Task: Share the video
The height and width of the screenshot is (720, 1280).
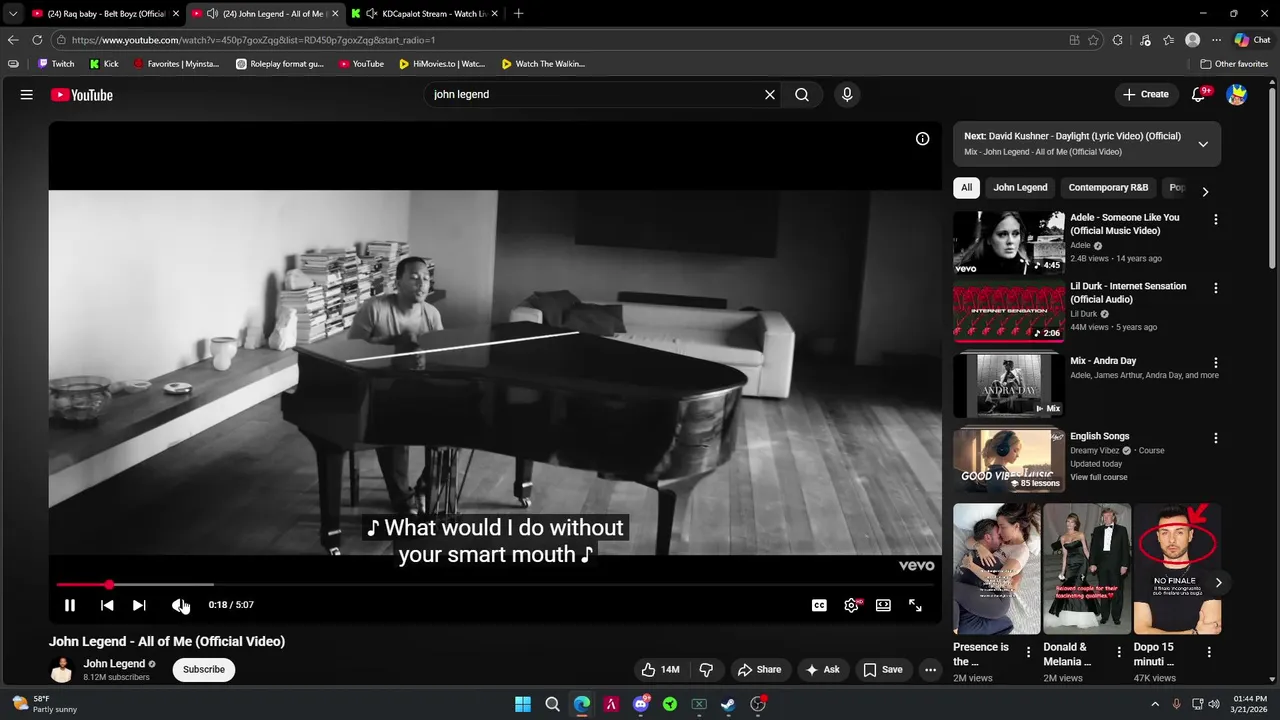Action: 759,670
